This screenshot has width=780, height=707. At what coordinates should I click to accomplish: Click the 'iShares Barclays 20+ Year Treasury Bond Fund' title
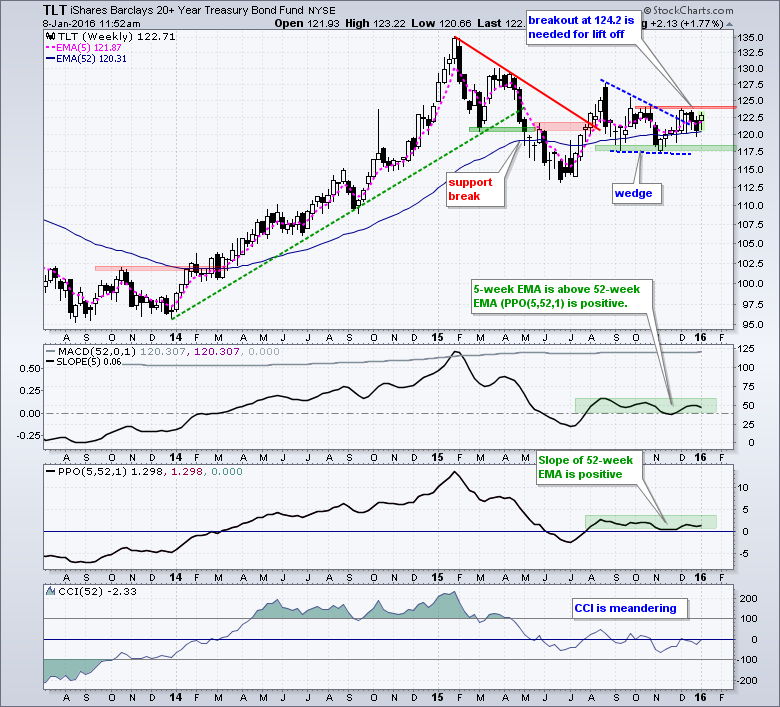click(x=188, y=10)
